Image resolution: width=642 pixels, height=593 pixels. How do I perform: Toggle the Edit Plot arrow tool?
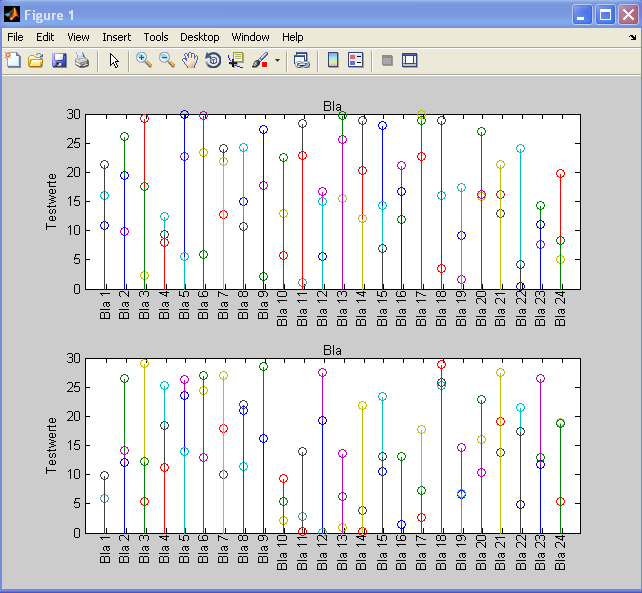point(114,60)
